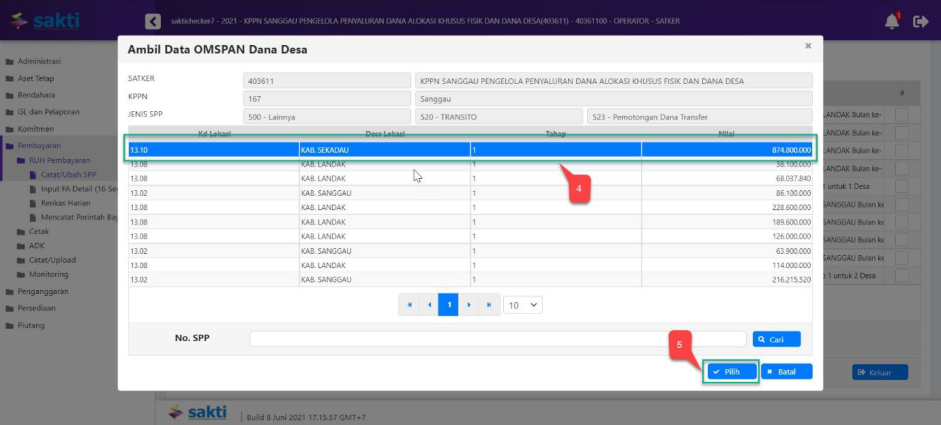The height and width of the screenshot is (425, 941).
Task: Tick the checkbox in the first background row
Action: (902, 115)
